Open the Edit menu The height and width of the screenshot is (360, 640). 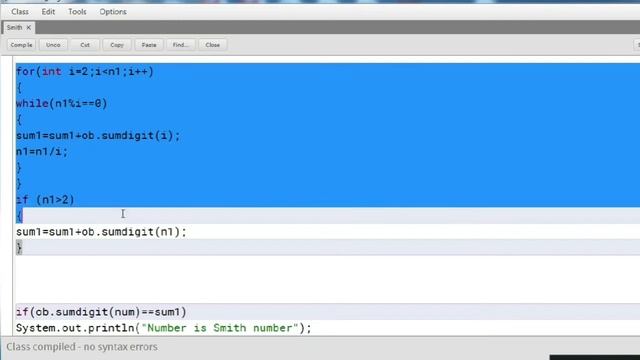coord(48,12)
